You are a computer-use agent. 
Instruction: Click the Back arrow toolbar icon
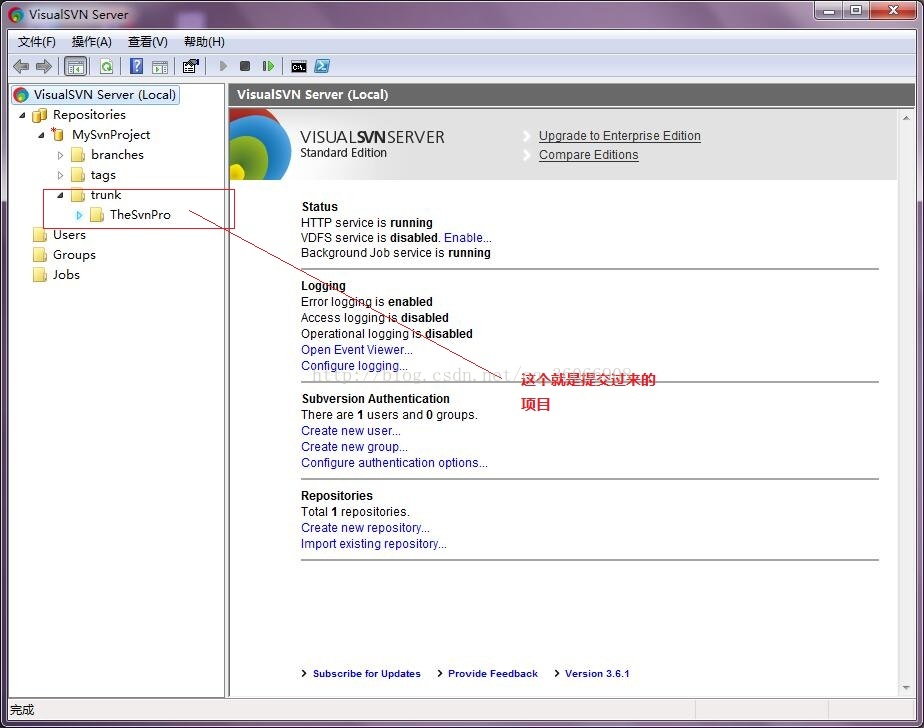pyautogui.click(x=21, y=66)
